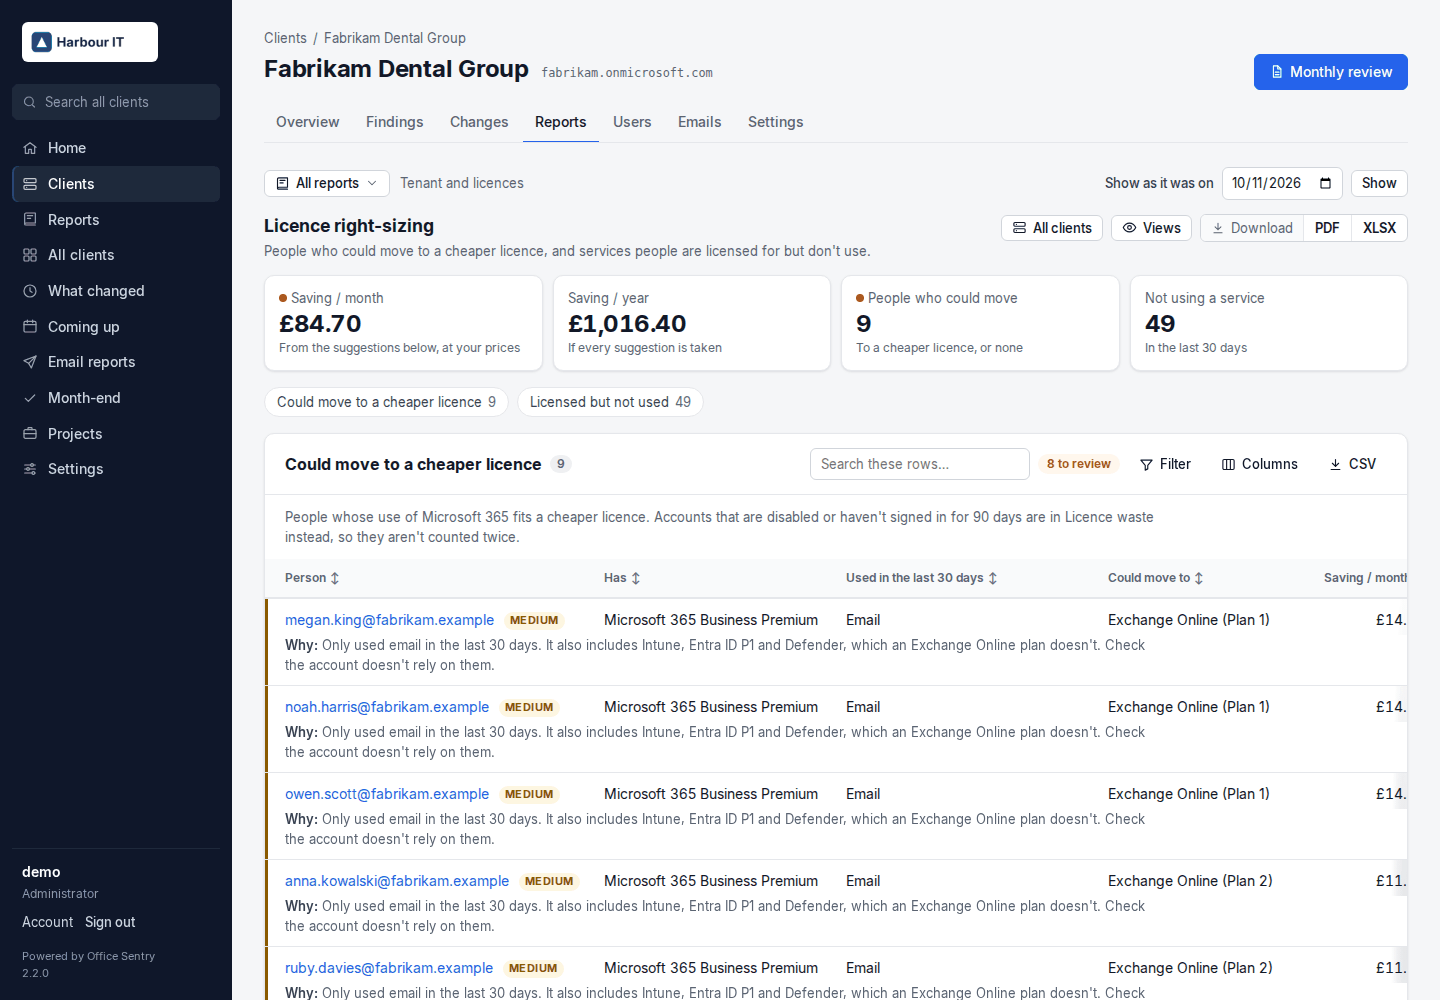Focus the Search all clients field
This screenshot has width=1440, height=1000.
click(x=116, y=102)
